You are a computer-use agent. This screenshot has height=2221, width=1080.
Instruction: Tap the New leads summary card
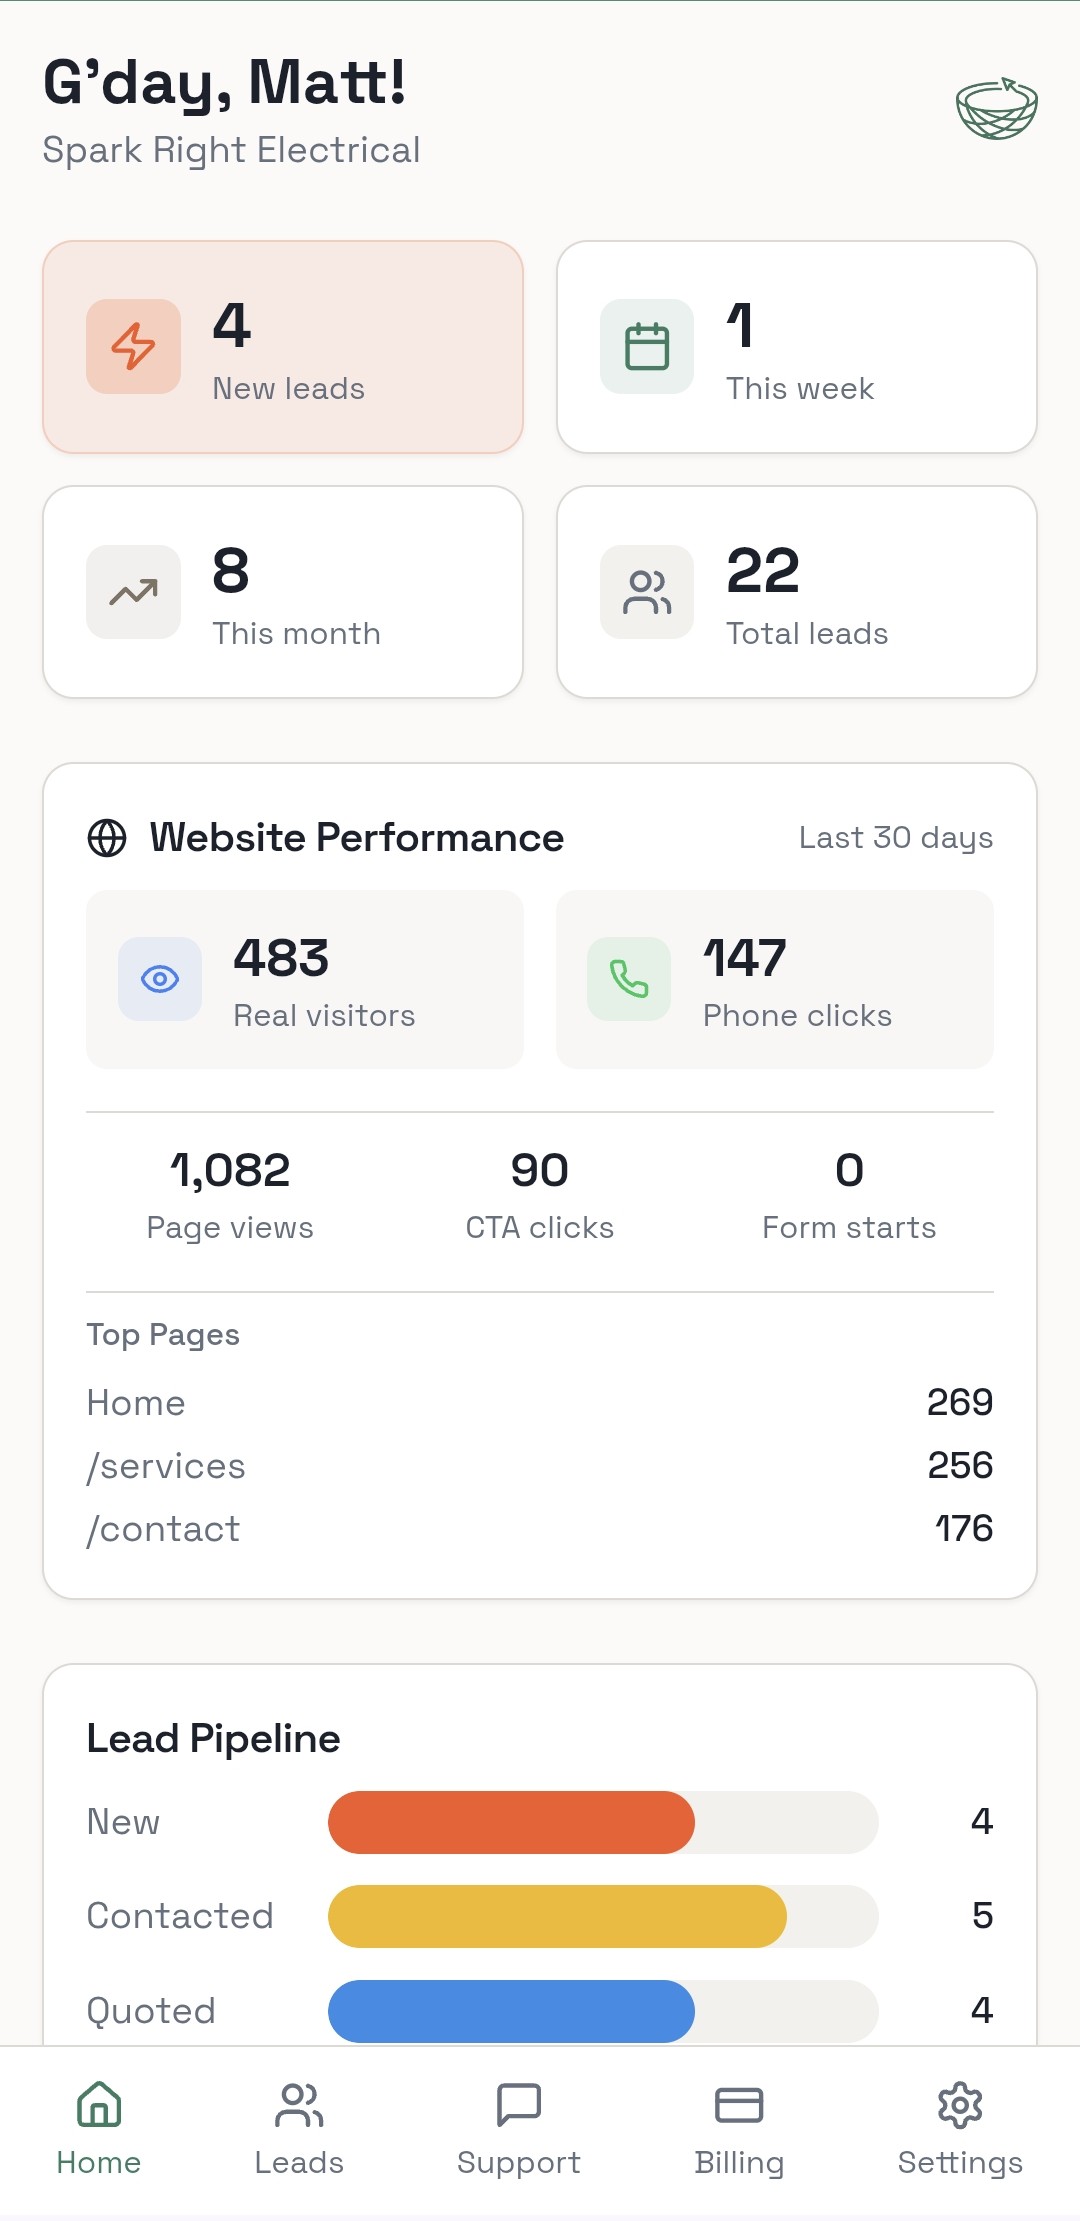[283, 345]
